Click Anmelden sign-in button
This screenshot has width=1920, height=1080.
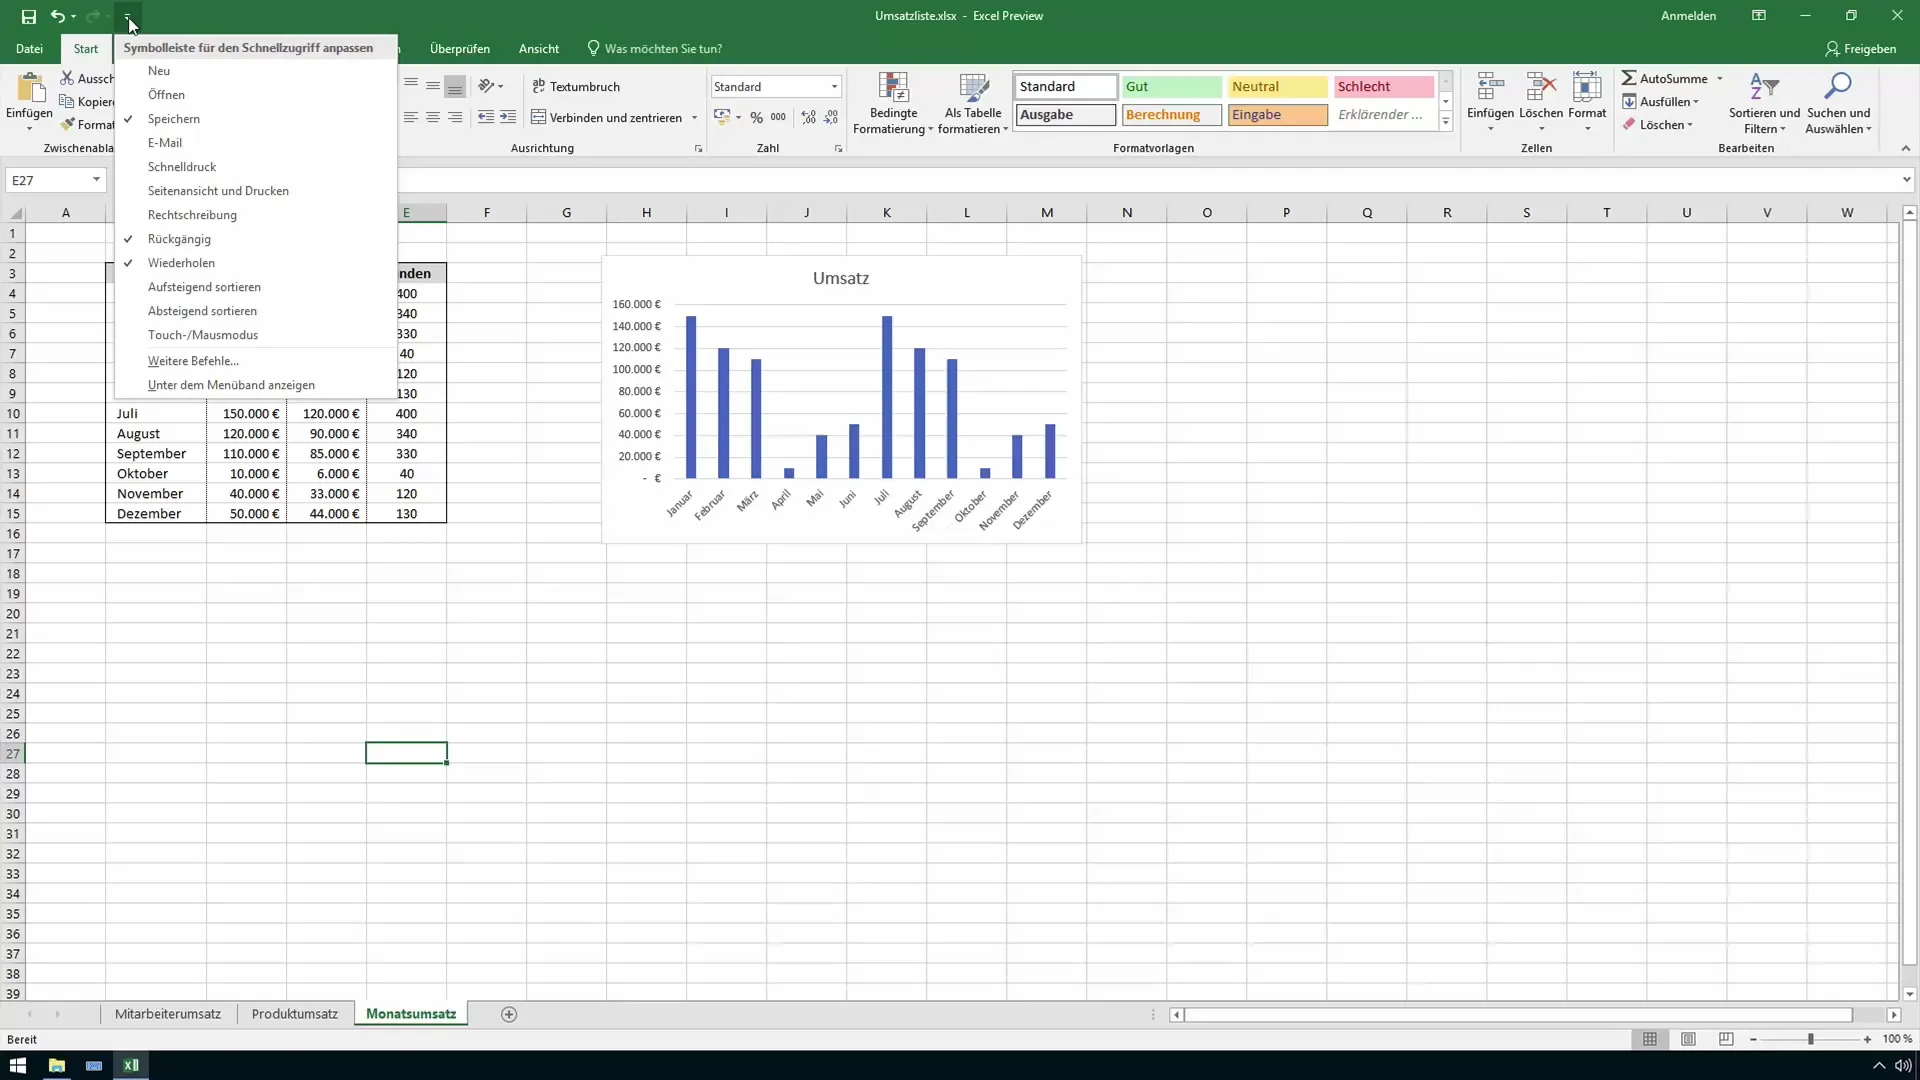(x=1688, y=16)
